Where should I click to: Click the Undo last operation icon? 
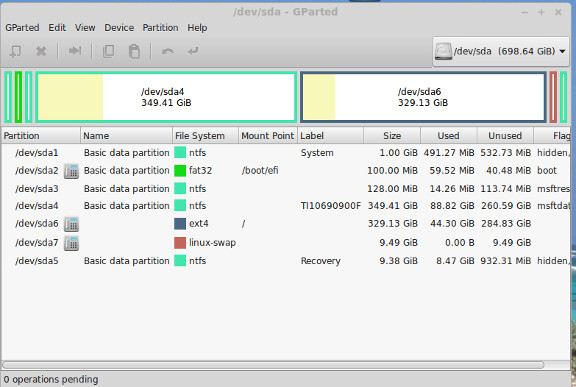[168, 51]
